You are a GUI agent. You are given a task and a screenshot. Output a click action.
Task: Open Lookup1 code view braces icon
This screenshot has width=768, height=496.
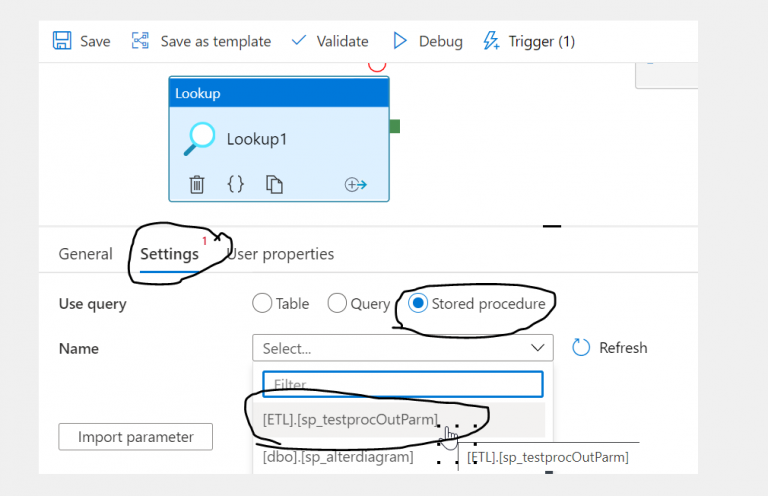235,184
